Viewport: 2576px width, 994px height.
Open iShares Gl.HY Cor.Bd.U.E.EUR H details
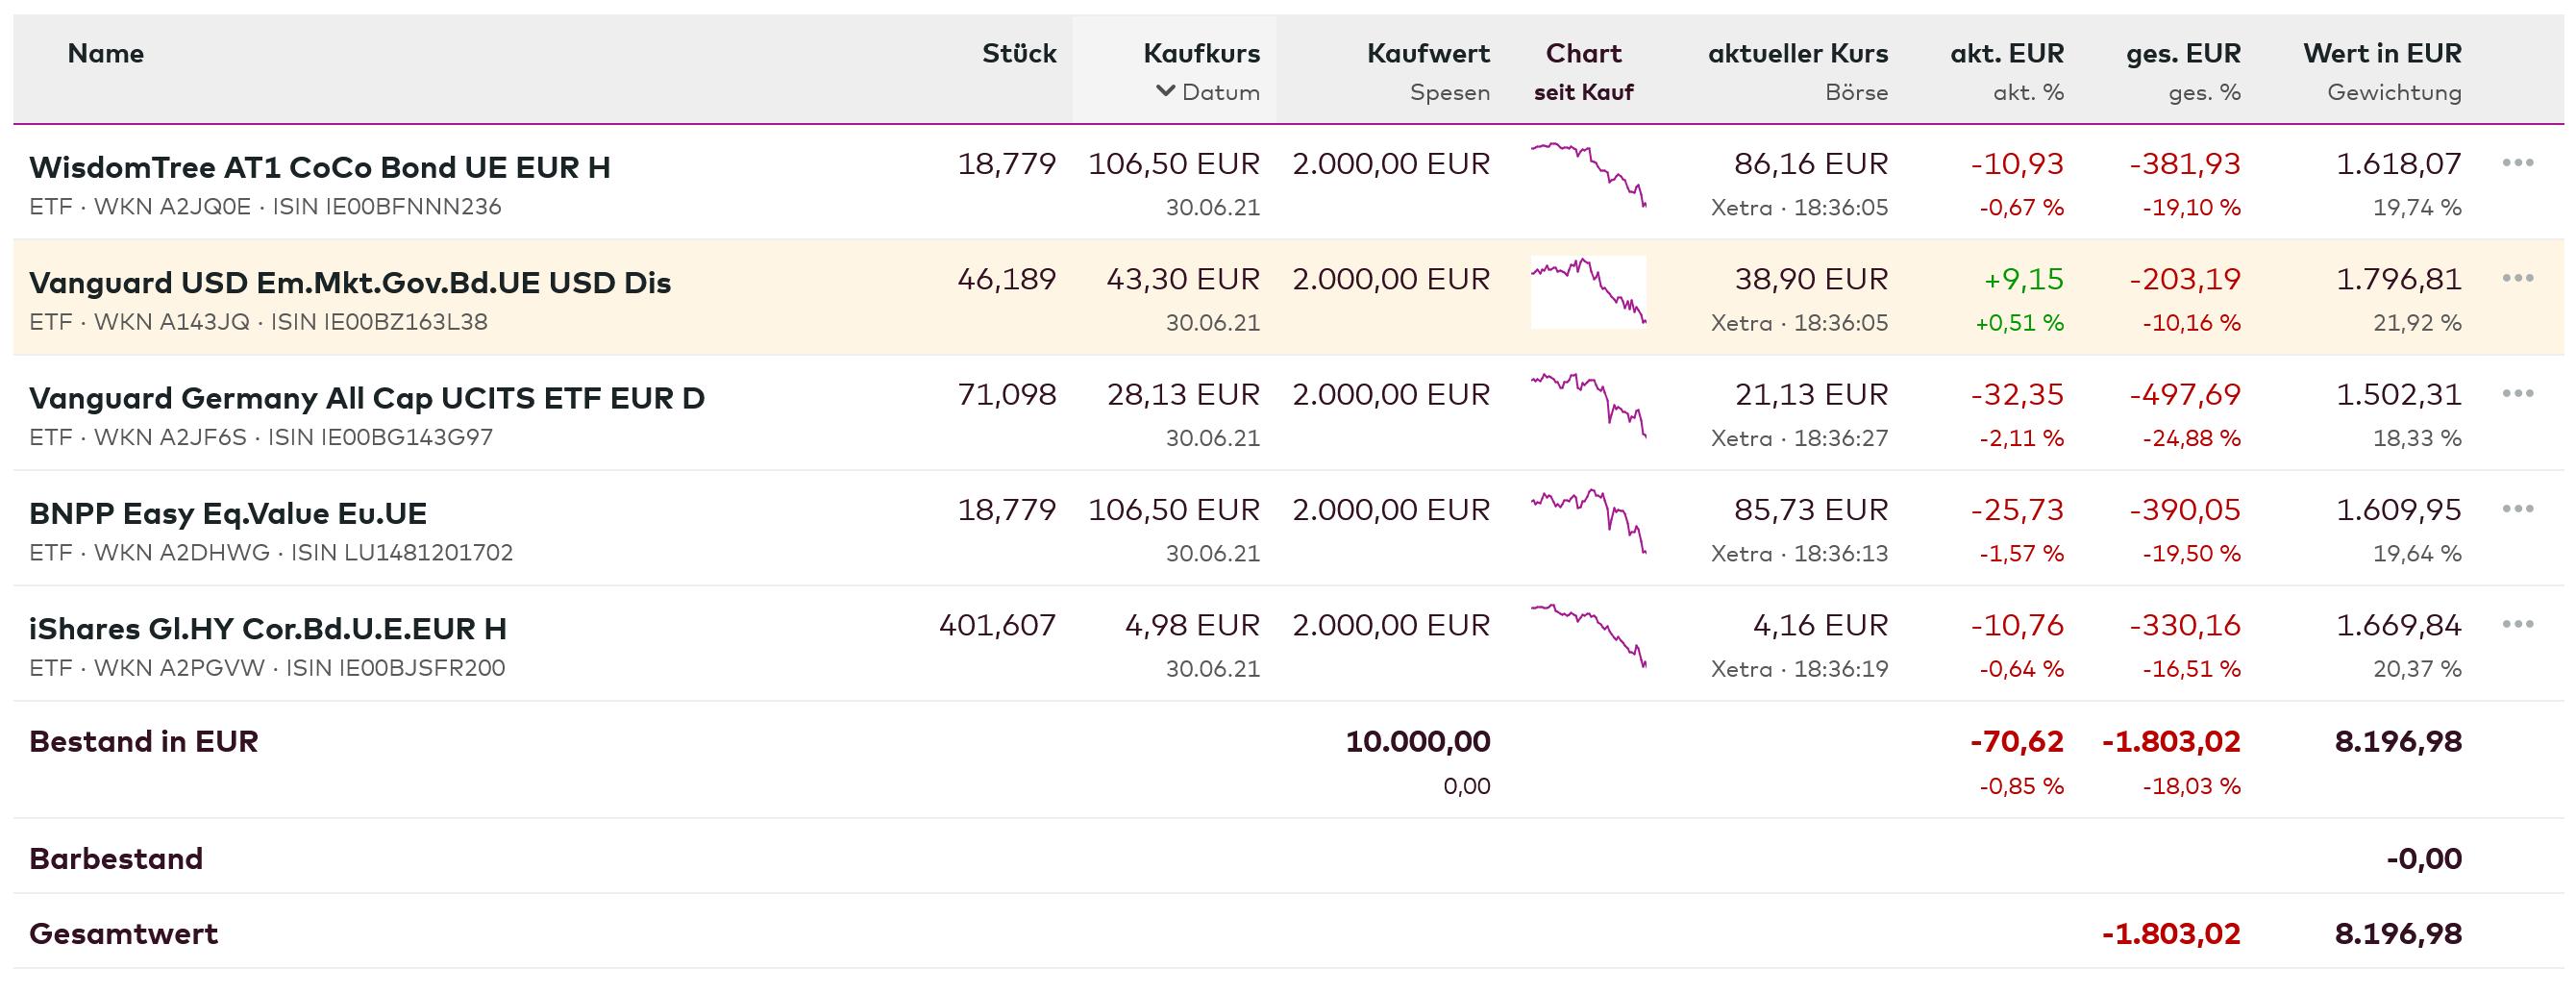click(x=268, y=628)
